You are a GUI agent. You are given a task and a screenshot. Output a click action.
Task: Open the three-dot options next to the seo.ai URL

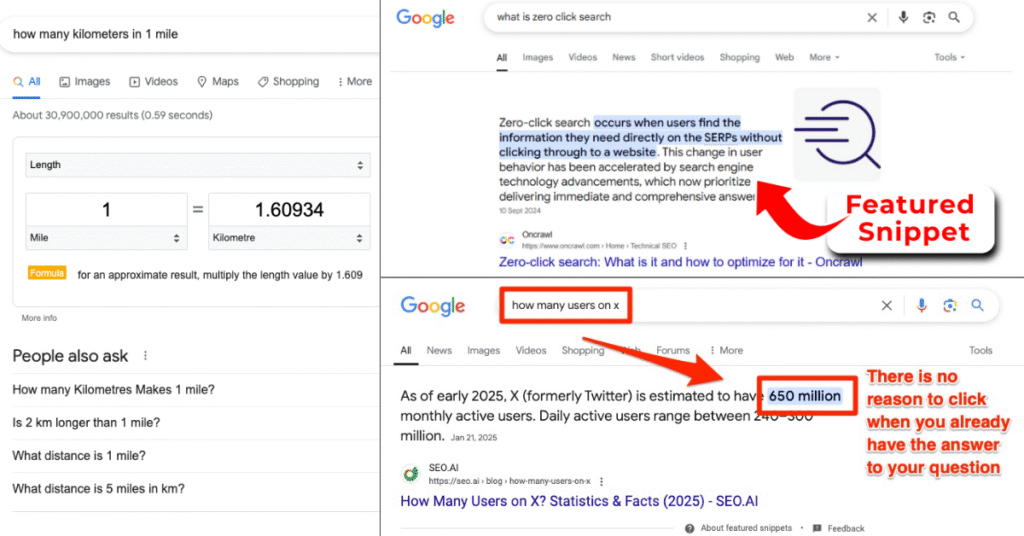click(601, 481)
